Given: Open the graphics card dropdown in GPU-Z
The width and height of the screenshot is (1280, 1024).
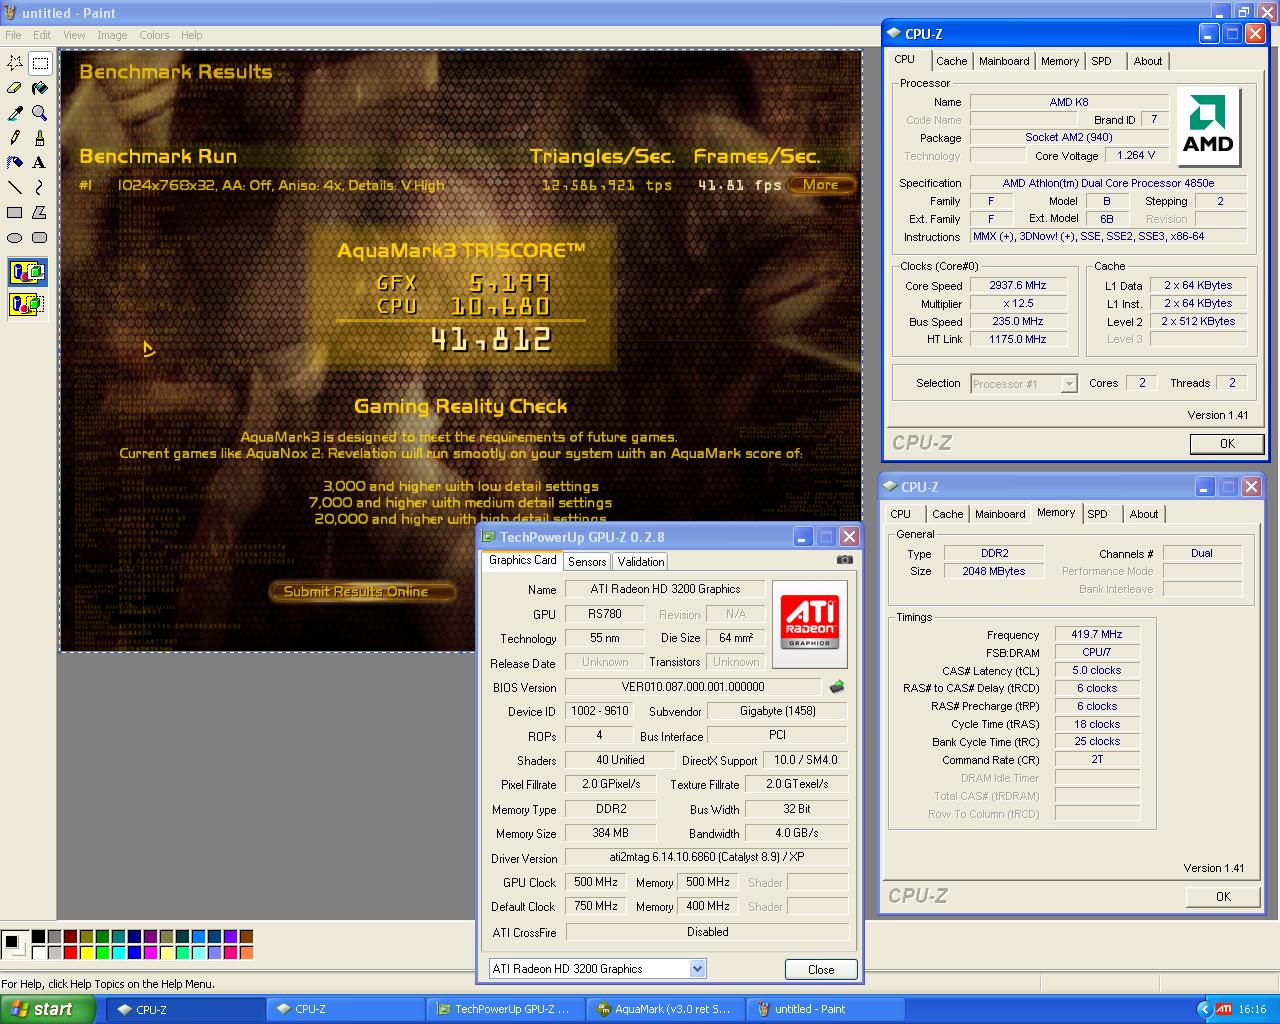Looking at the screenshot, I should 698,969.
